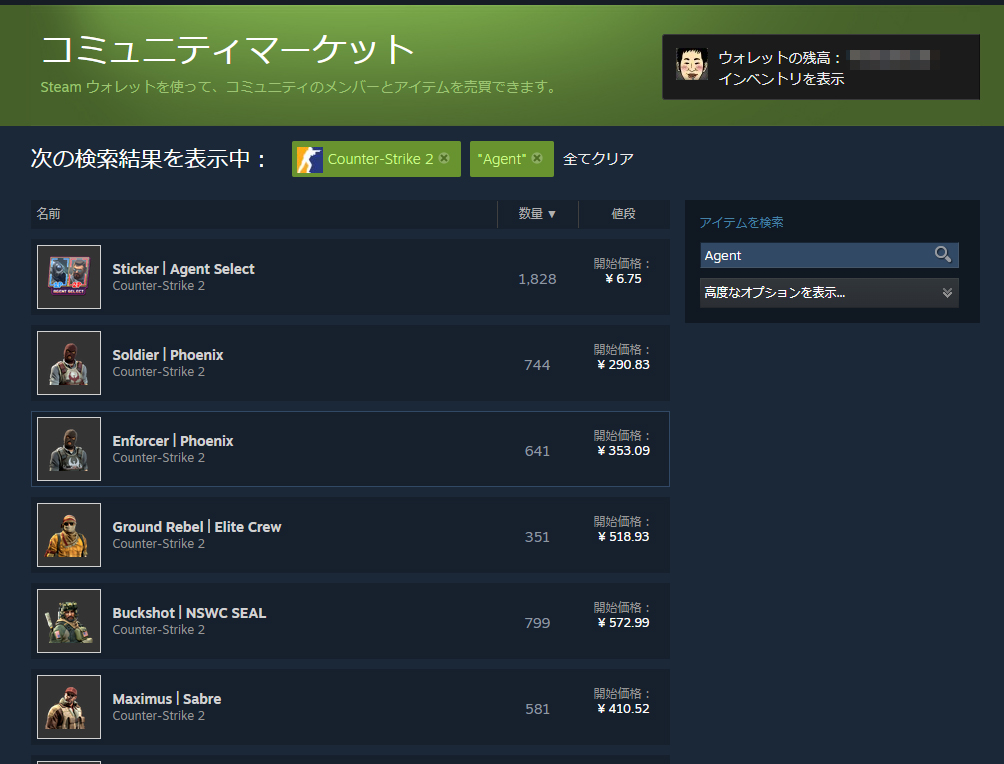This screenshot has height=764, width=1004.
Task: Click quantity 351 for Ground Rebel
Action: coord(537,537)
